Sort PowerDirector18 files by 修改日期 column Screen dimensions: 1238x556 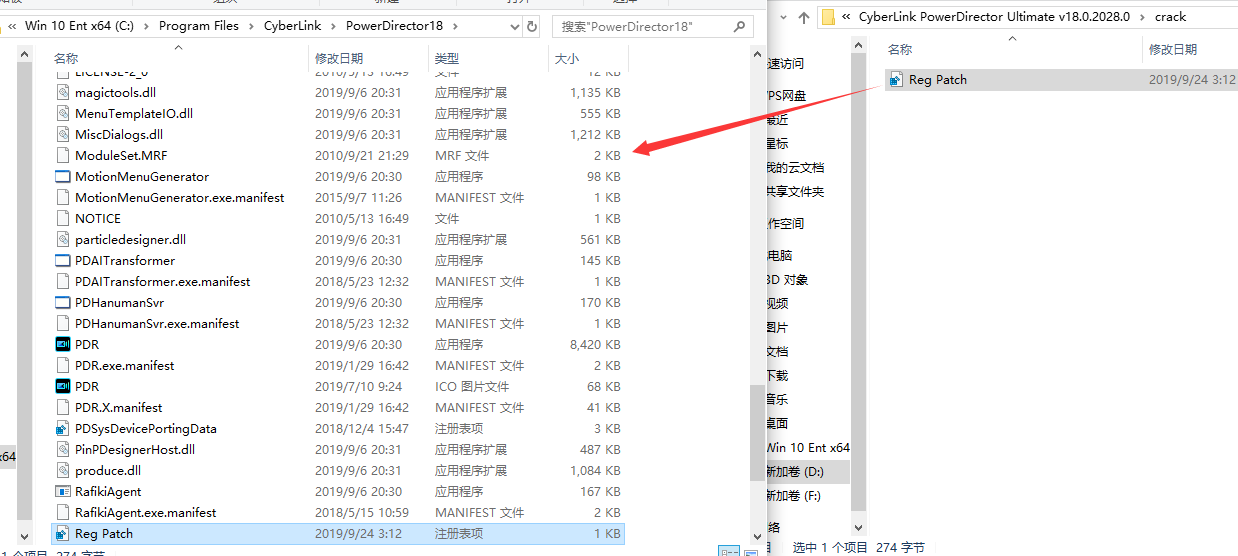pos(339,59)
